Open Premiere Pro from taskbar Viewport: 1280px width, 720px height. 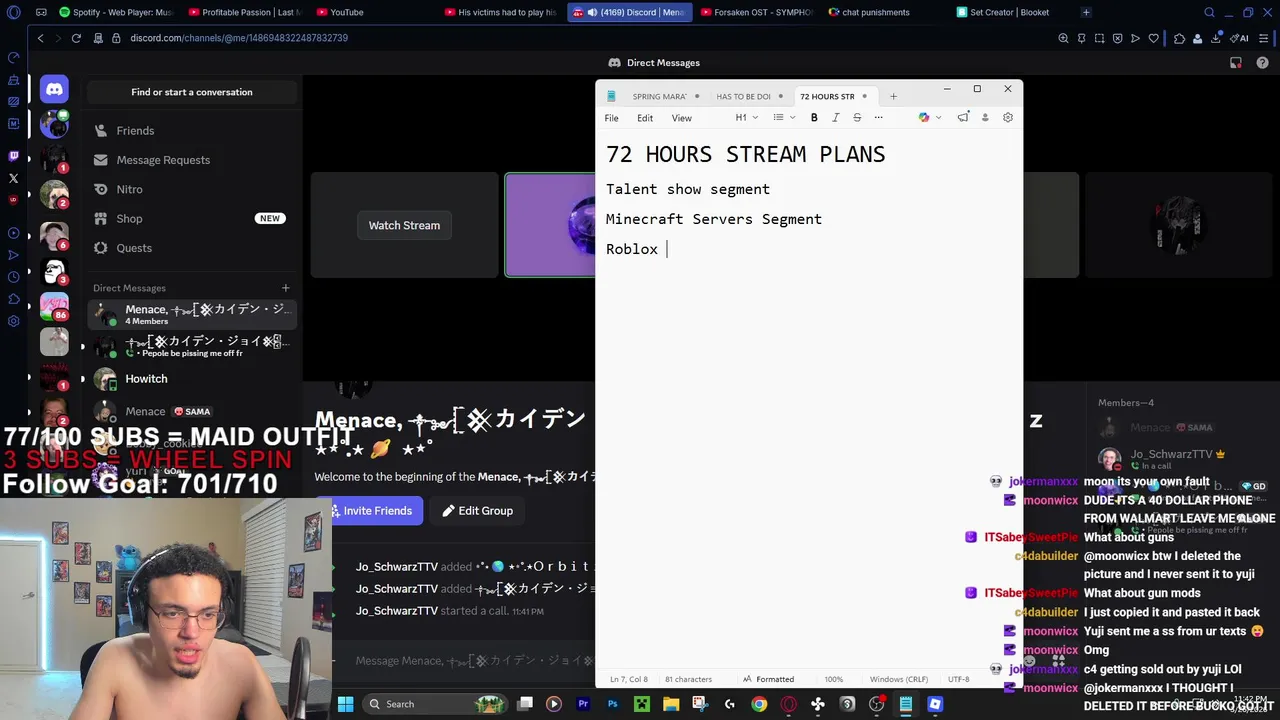click(583, 704)
